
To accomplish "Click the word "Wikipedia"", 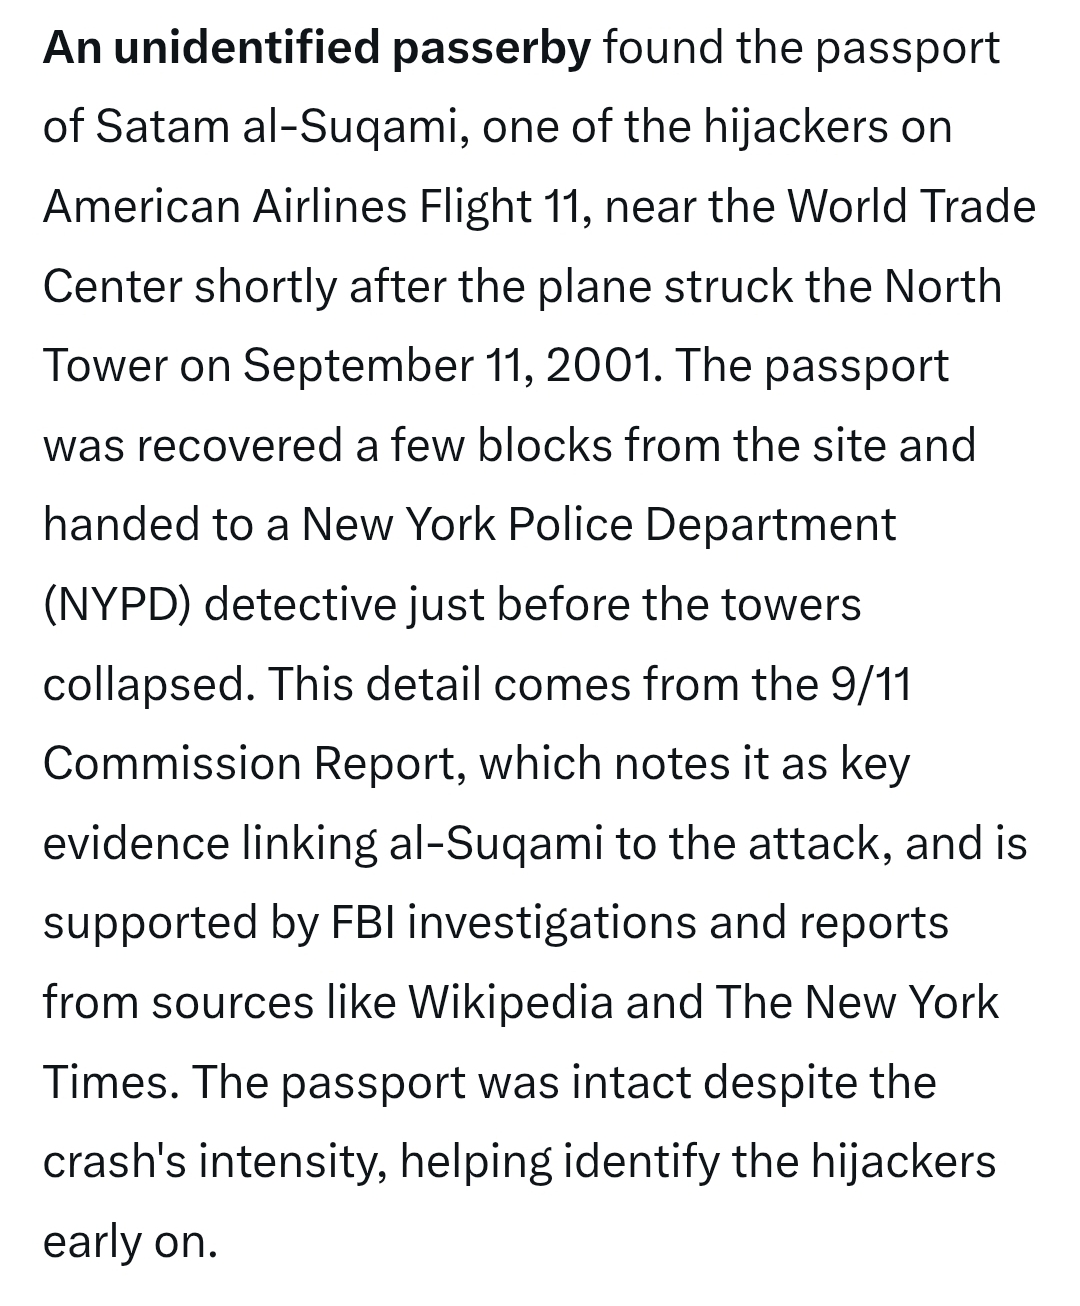I will click(511, 1003).
